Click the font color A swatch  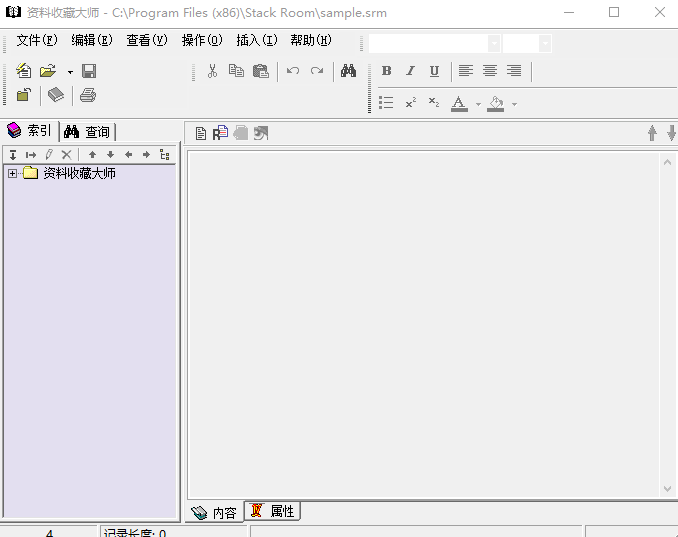[459, 103]
